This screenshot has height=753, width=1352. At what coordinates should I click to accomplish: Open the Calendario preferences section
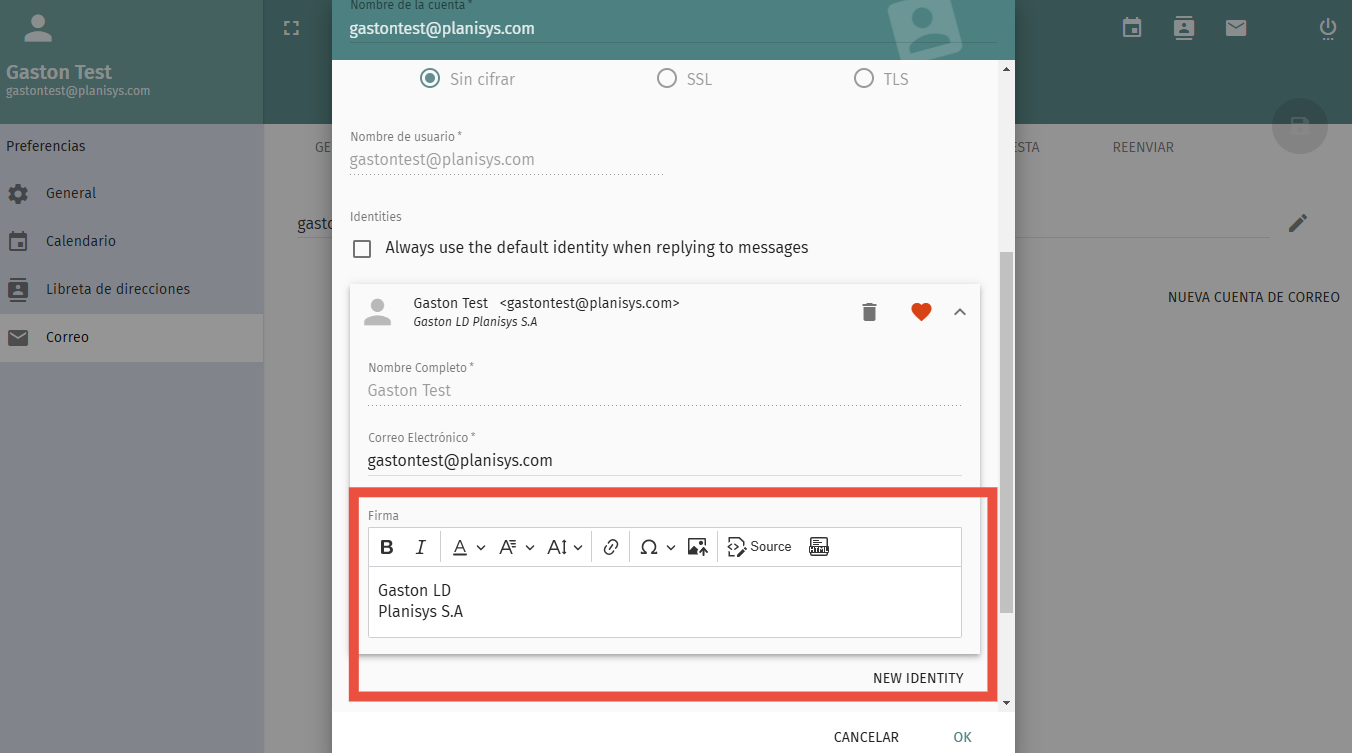click(81, 241)
